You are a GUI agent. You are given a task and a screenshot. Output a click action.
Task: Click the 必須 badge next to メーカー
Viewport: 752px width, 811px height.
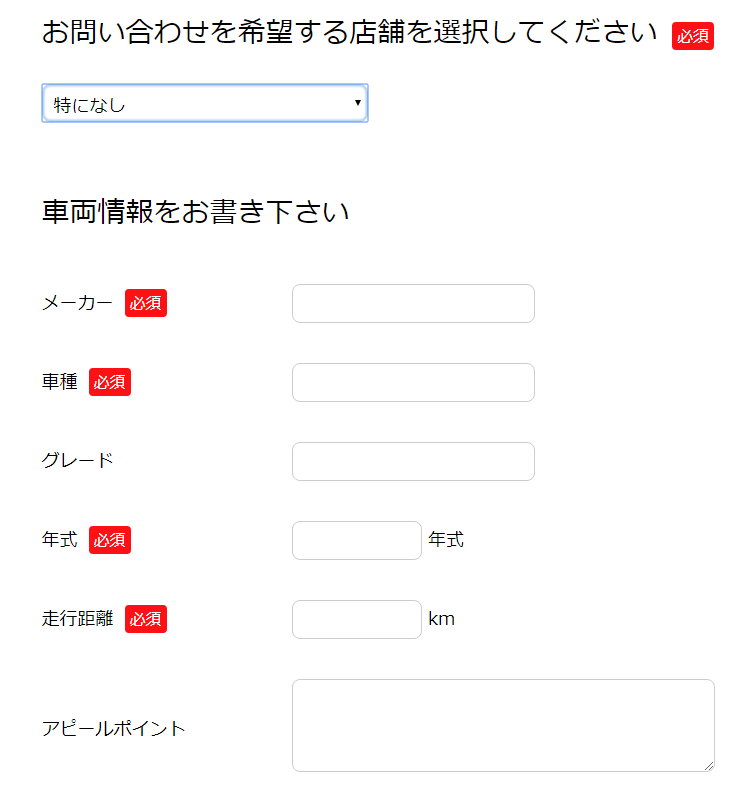point(145,303)
